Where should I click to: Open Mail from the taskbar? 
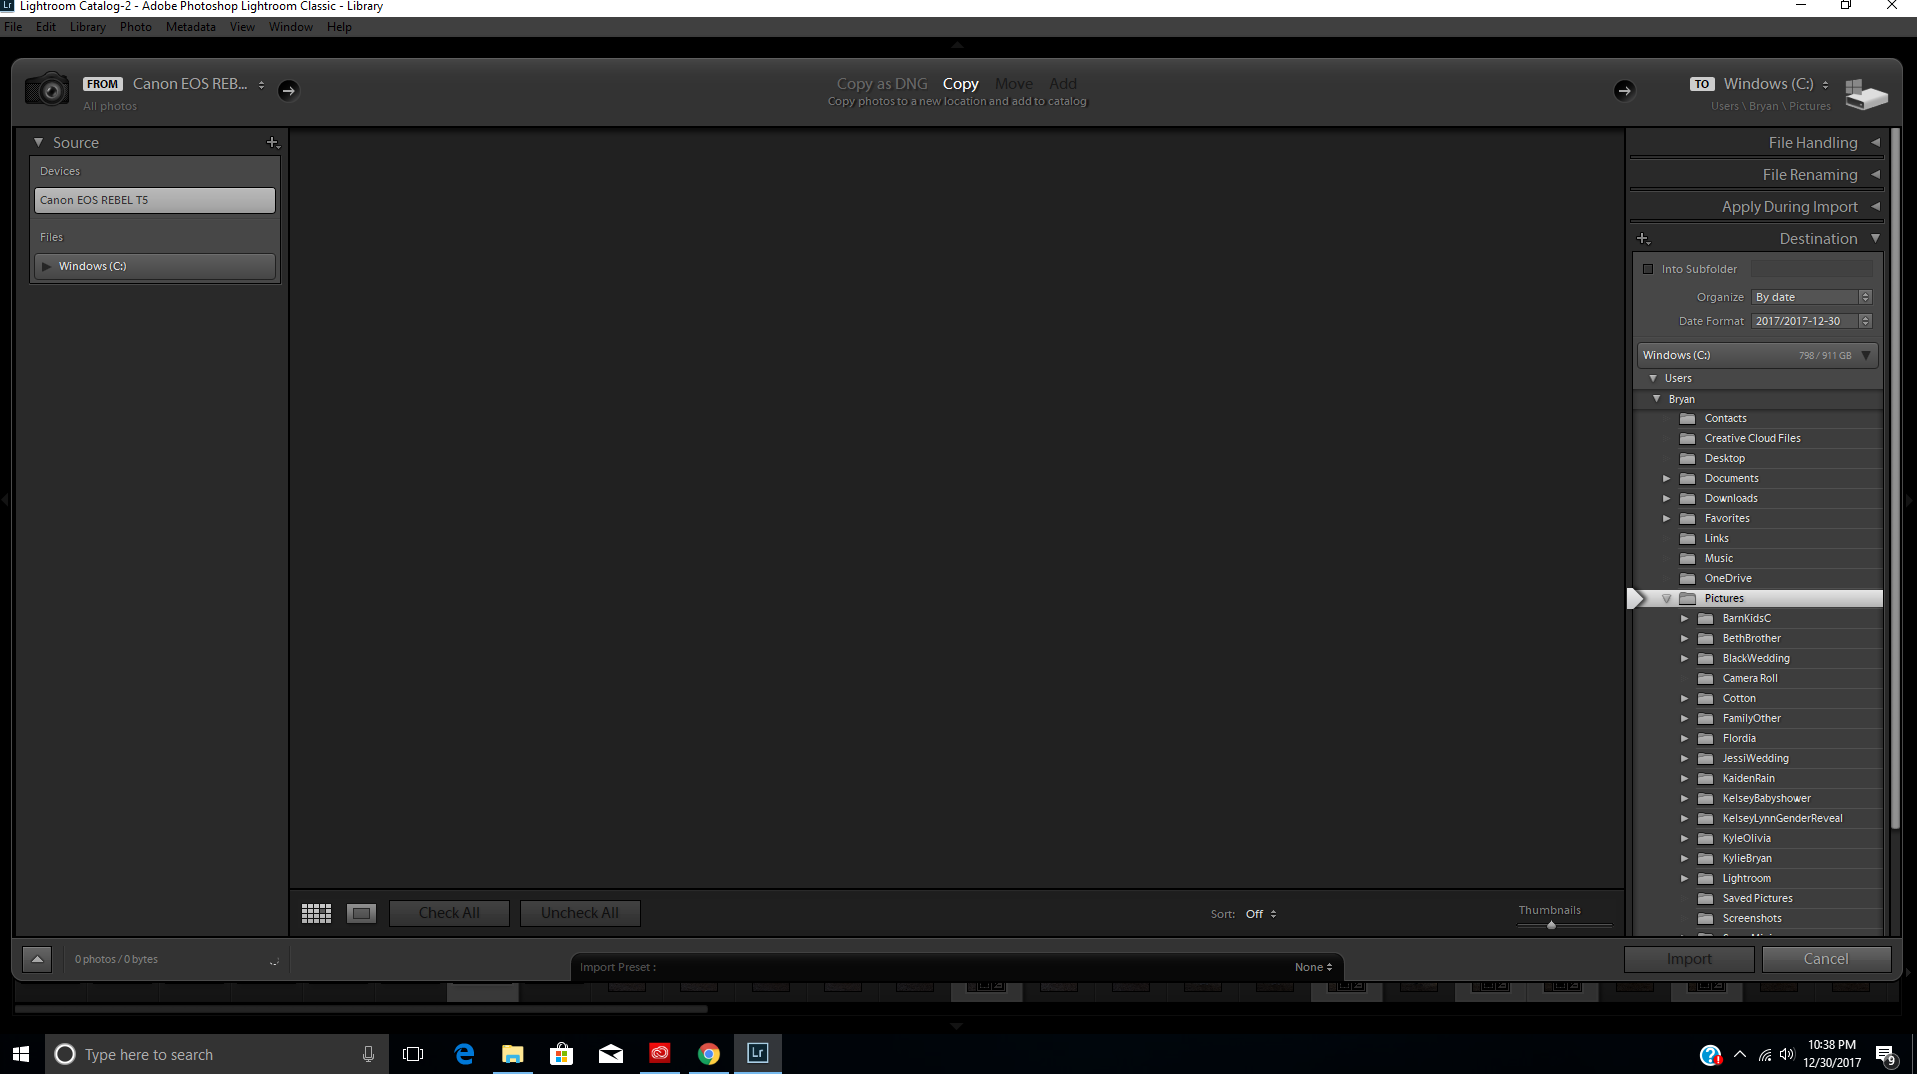[x=611, y=1054]
